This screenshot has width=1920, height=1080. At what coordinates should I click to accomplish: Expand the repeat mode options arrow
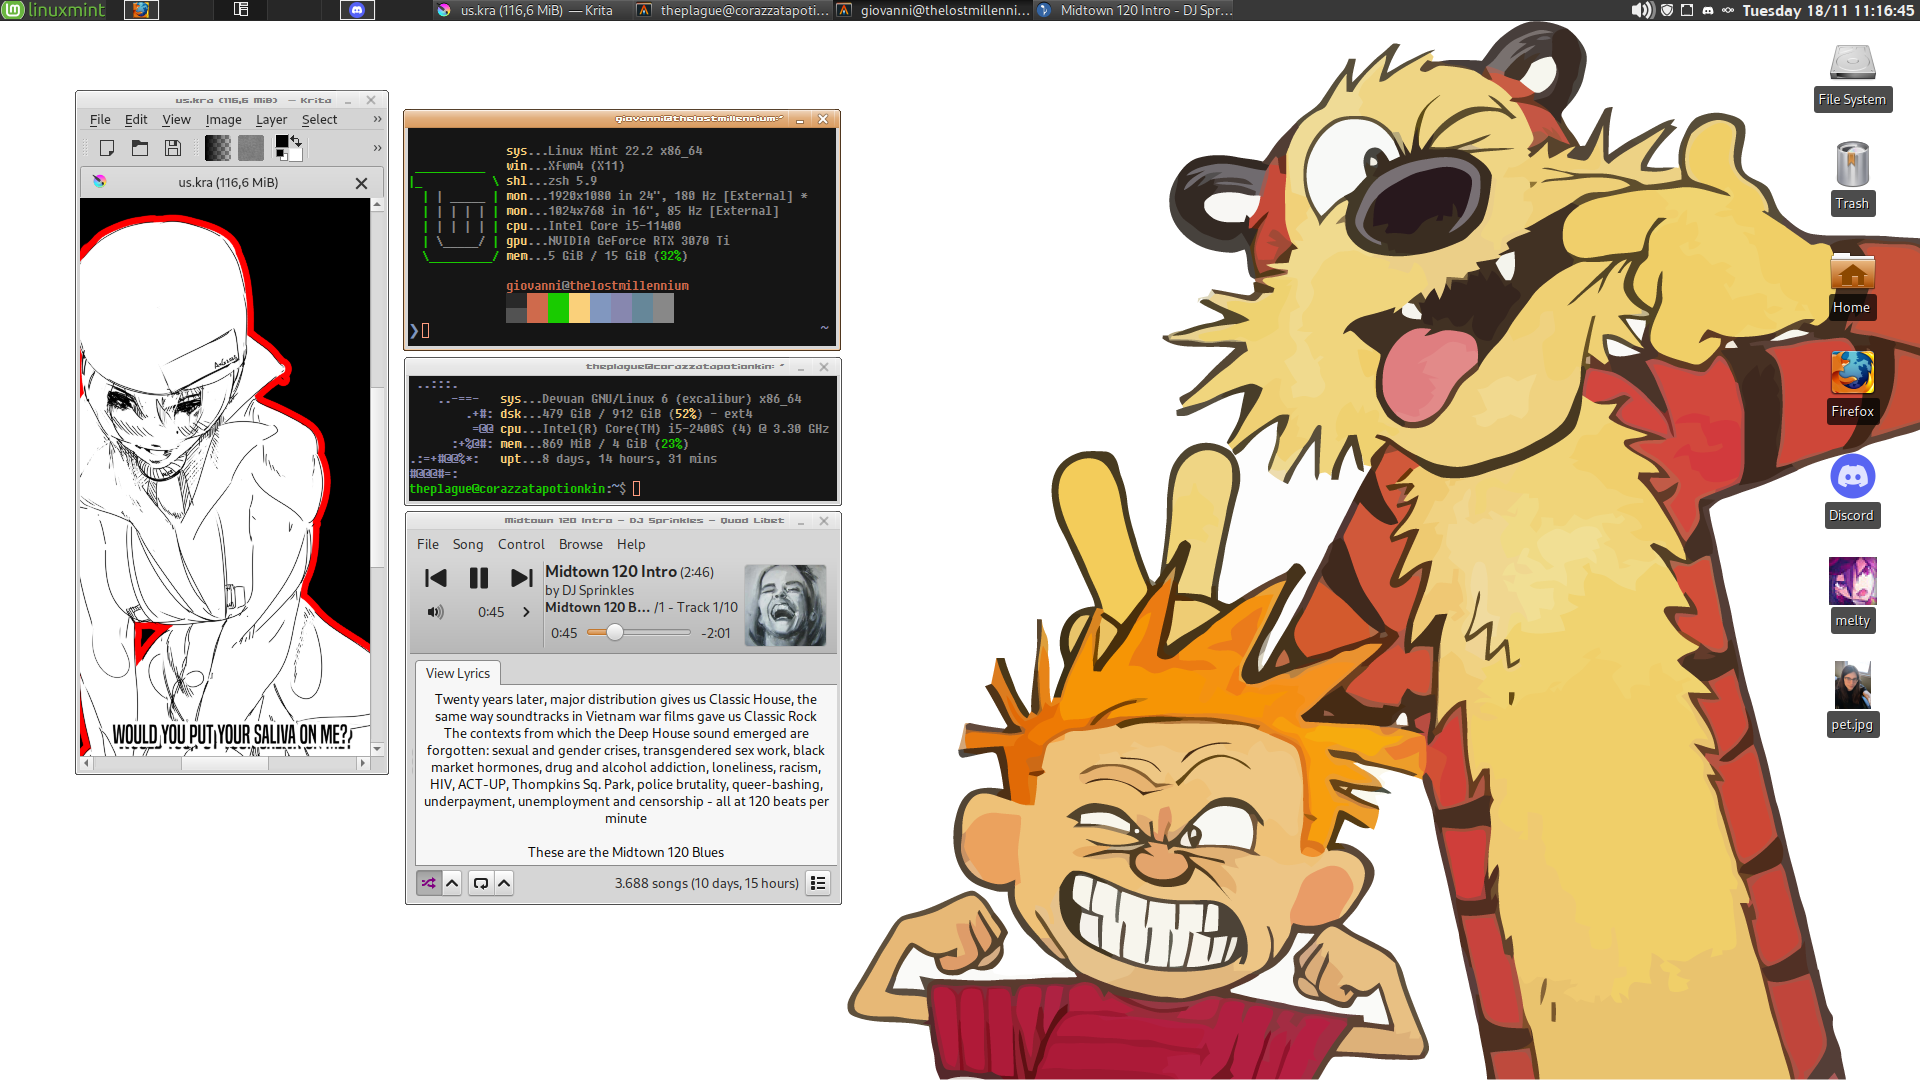click(x=504, y=883)
